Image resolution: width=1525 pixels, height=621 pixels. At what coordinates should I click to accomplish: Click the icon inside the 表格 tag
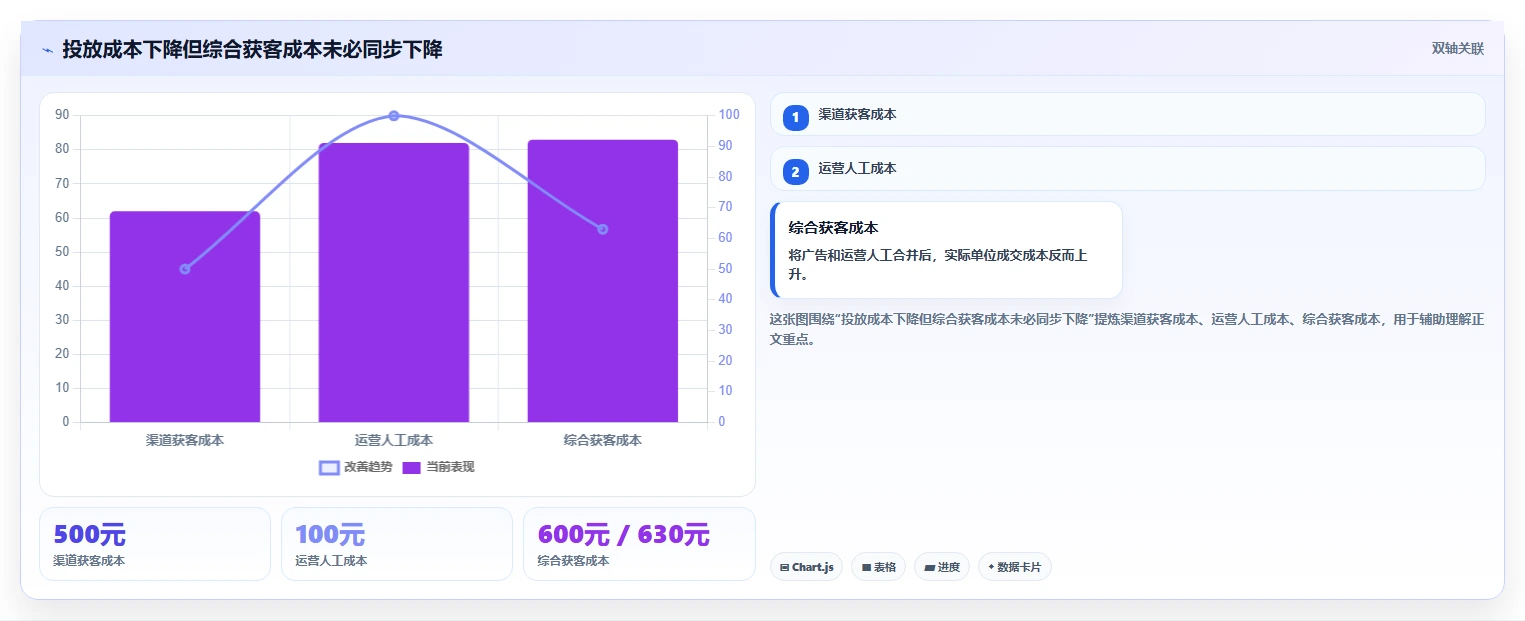click(866, 568)
